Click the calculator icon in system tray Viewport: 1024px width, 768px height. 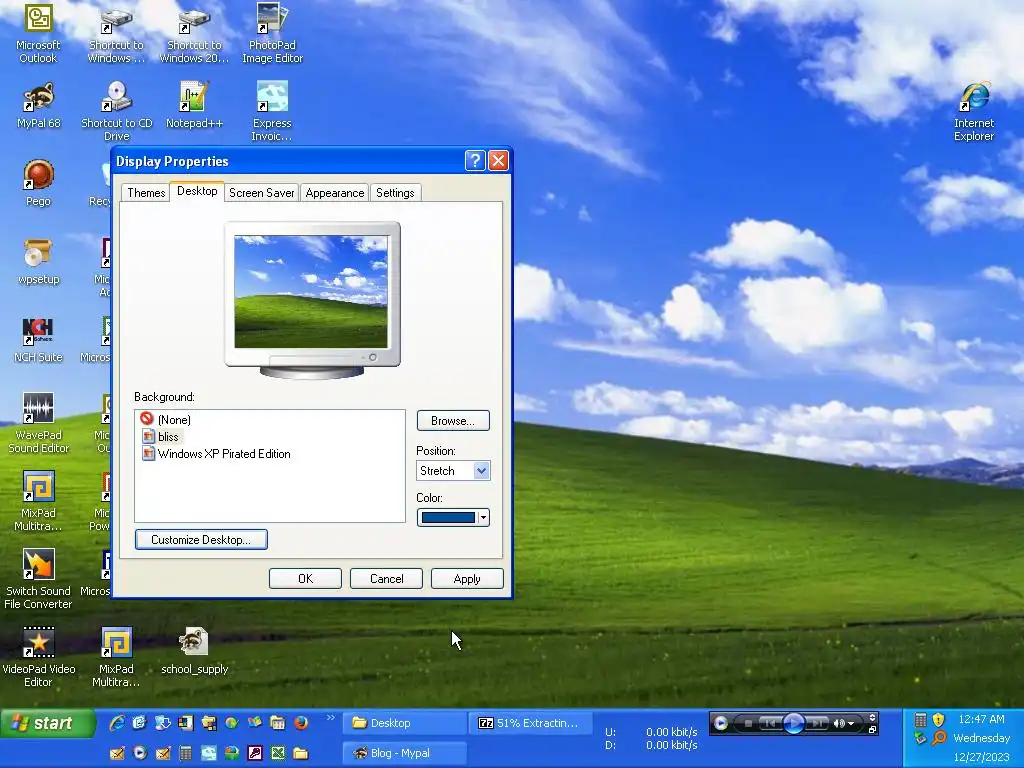click(x=920, y=720)
